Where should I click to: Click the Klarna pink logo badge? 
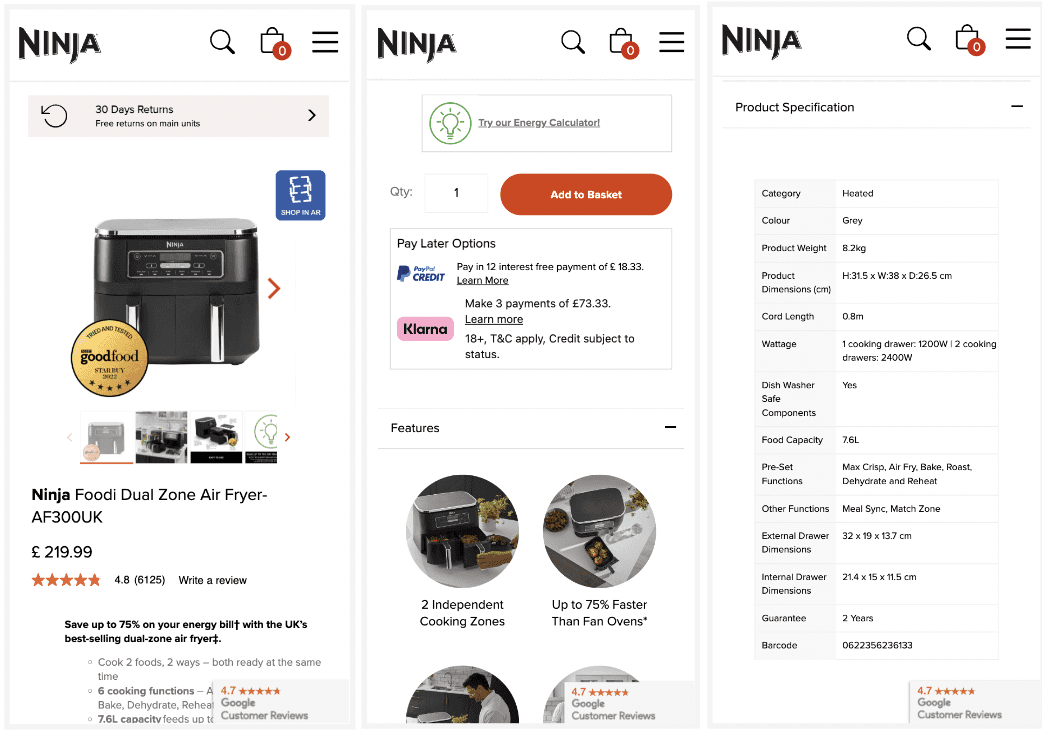425,329
